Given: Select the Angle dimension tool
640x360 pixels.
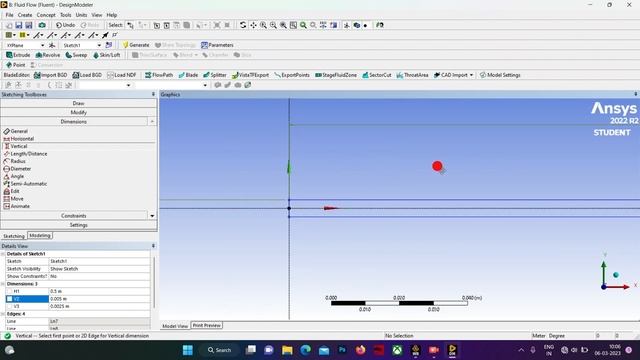Looking at the screenshot, I should 14,176.
